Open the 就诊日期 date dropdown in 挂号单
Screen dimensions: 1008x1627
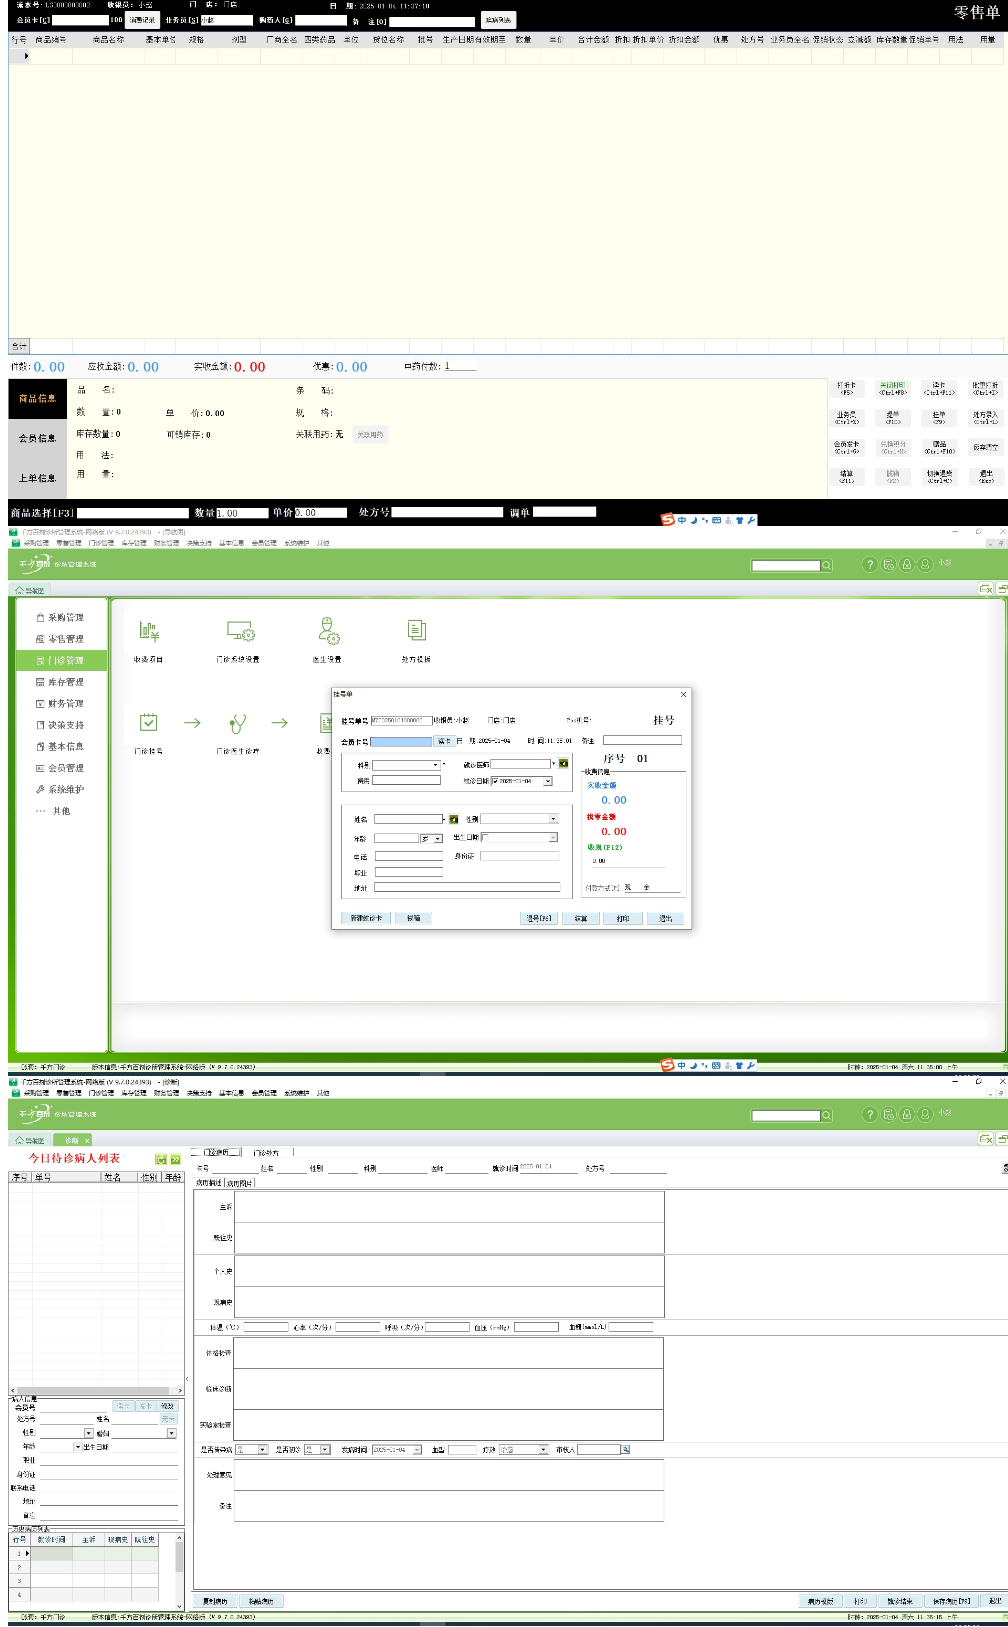(548, 781)
